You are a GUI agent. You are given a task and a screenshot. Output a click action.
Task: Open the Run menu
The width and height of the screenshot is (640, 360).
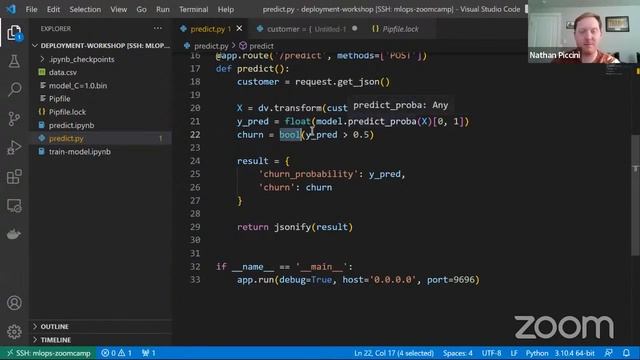coord(162,9)
